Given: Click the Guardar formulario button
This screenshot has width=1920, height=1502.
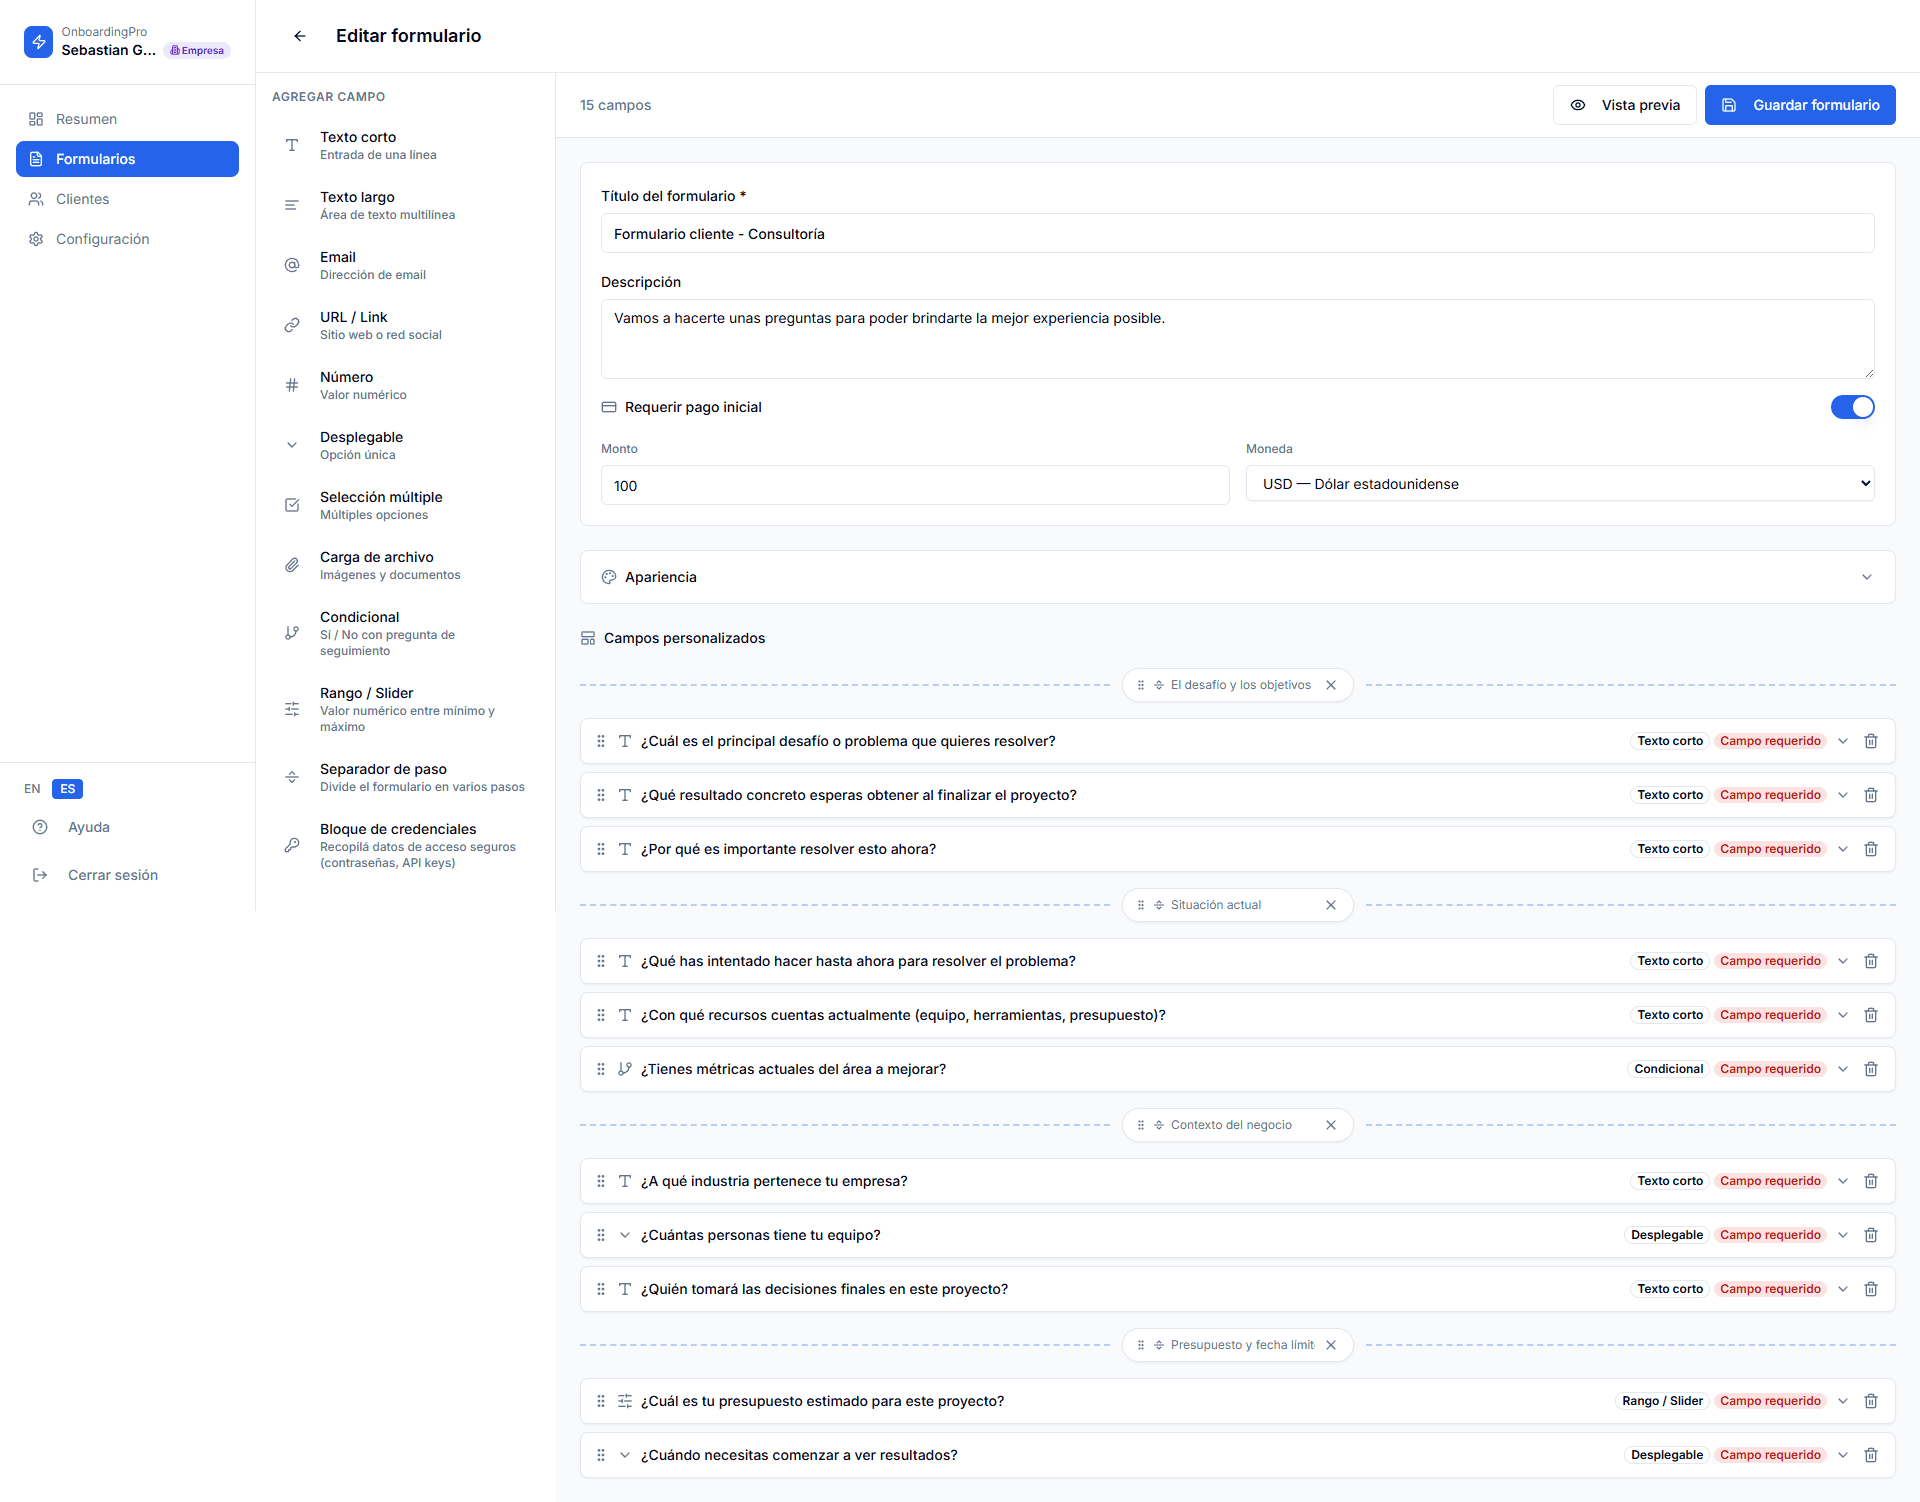Looking at the screenshot, I should pos(1800,104).
